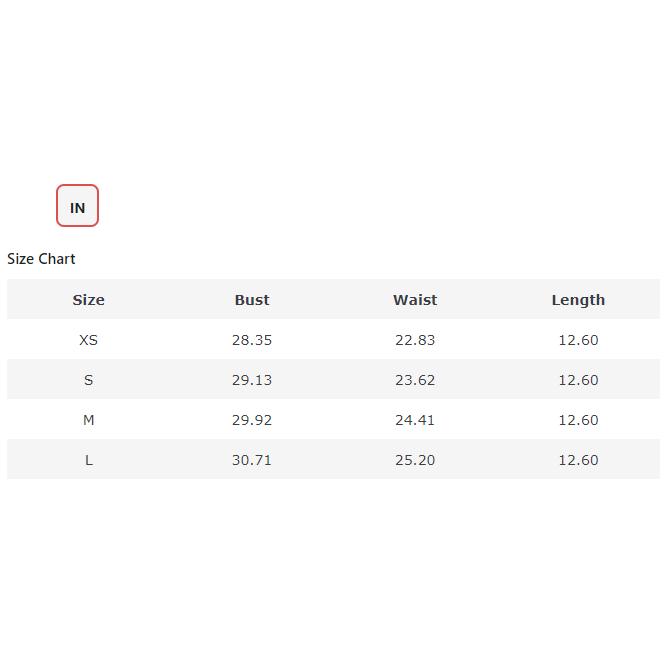Click the waist value 23.62

click(x=415, y=380)
